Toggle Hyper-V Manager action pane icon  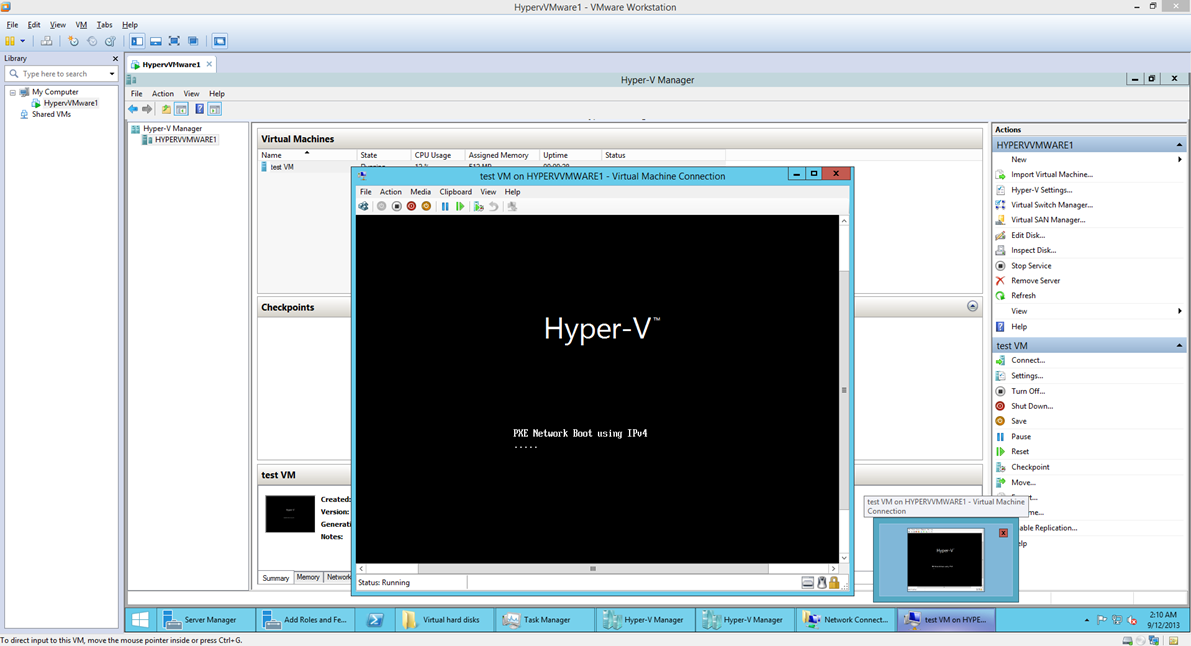215,109
